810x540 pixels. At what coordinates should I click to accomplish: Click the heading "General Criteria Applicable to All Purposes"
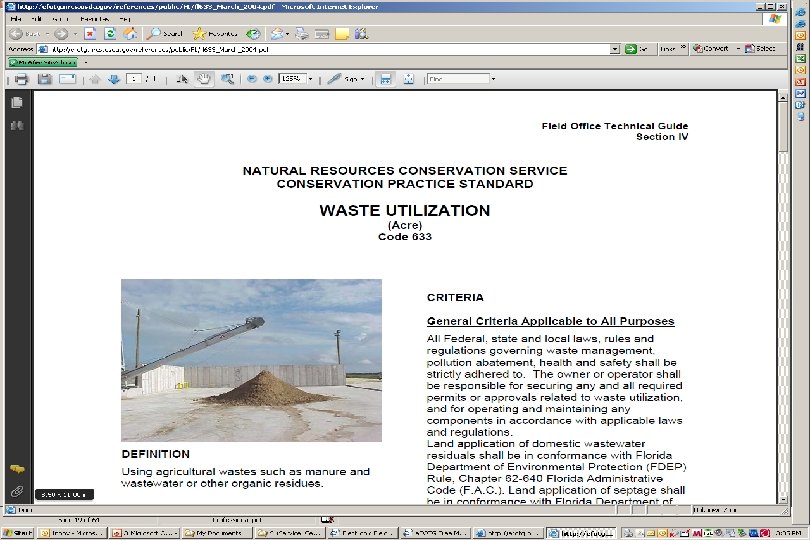point(551,321)
